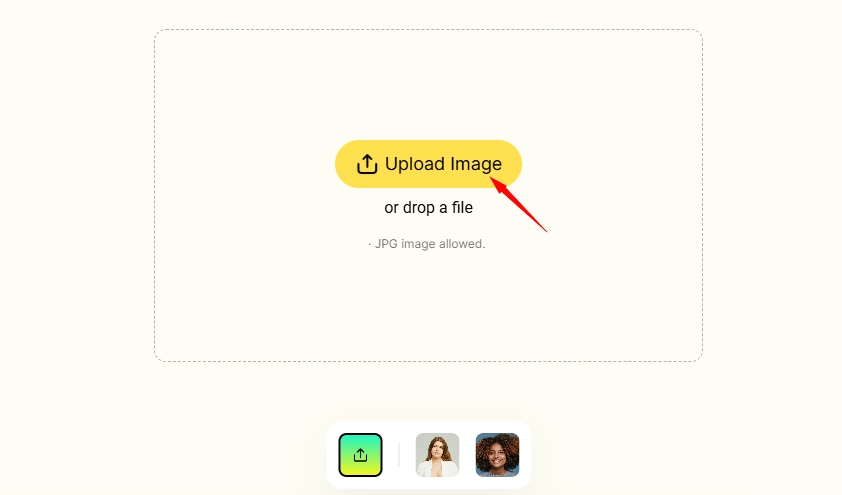
Task: Click the word 'Image' on the yellow button
Action: click(x=476, y=165)
